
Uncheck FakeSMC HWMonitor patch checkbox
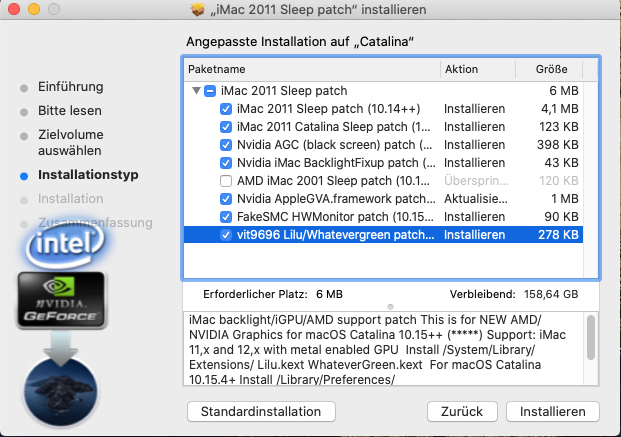(226, 217)
